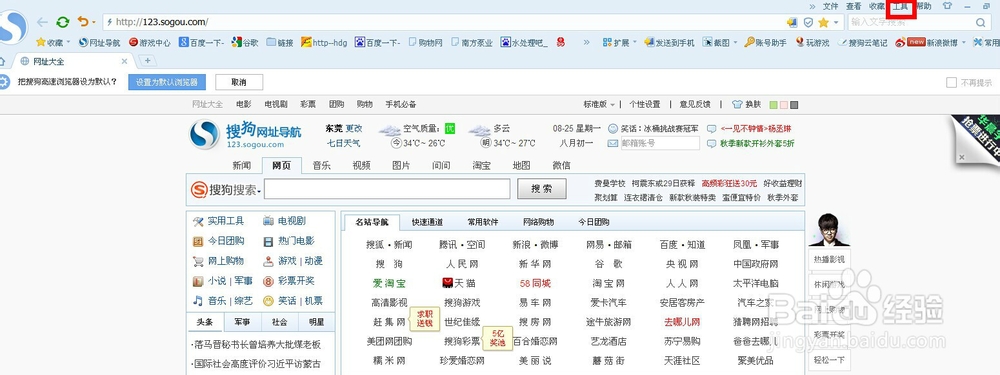The width and height of the screenshot is (1000, 375).
Task: Click the back arrow navigation icon
Action: [43, 22]
